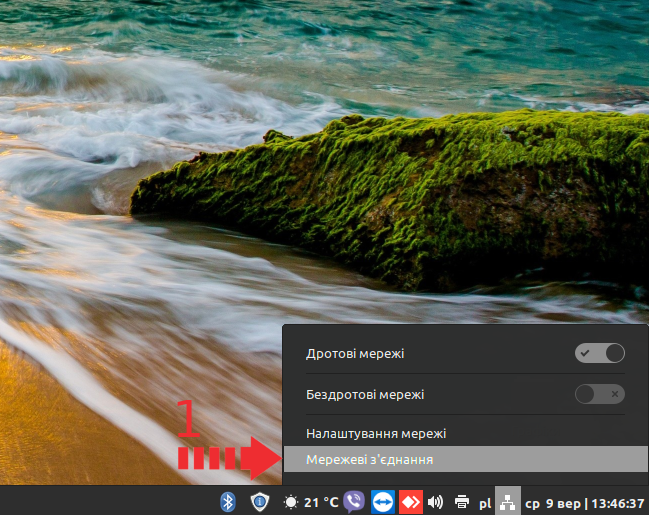This screenshot has width=649, height=515.
Task: Open the sound volume tray icon
Action: coord(435,502)
